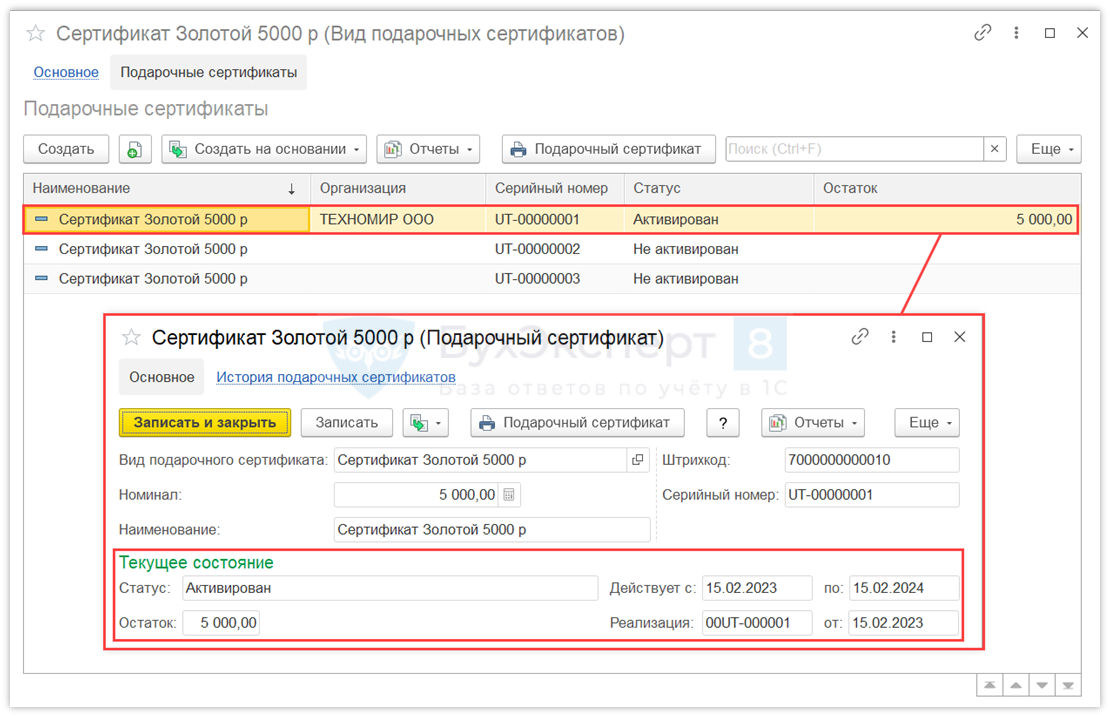Viewport: 1110px width, 717px height.
Task: Copy link to outer window
Action: click(x=982, y=33)
